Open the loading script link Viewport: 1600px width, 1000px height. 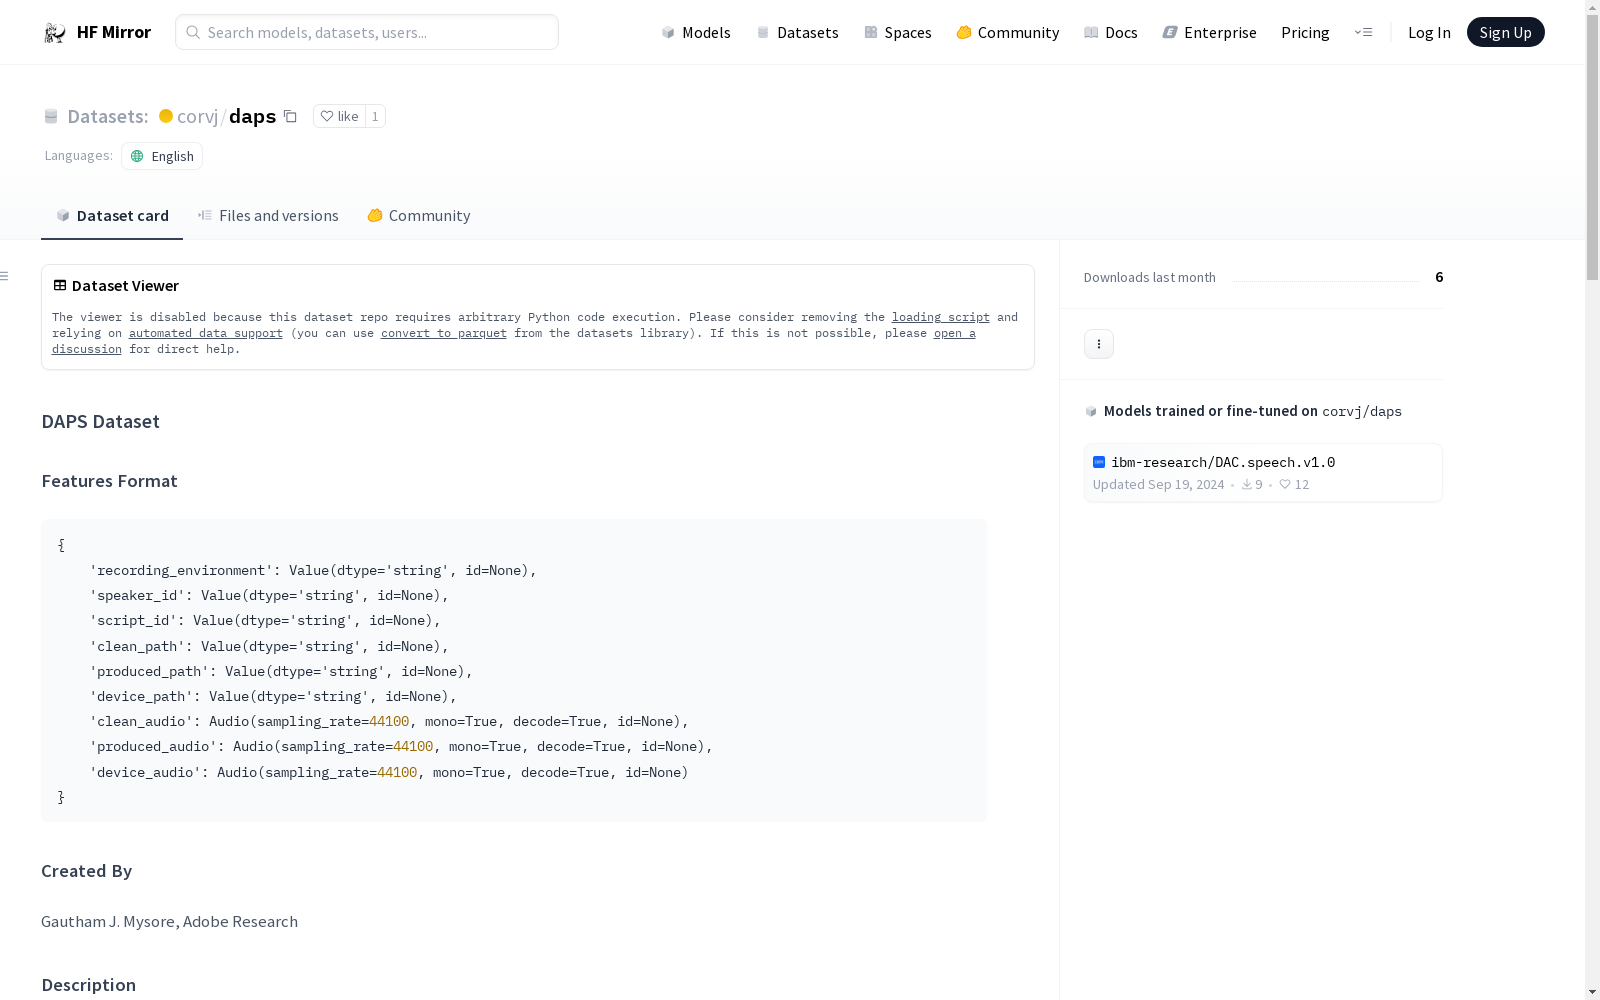click(941, 317)
